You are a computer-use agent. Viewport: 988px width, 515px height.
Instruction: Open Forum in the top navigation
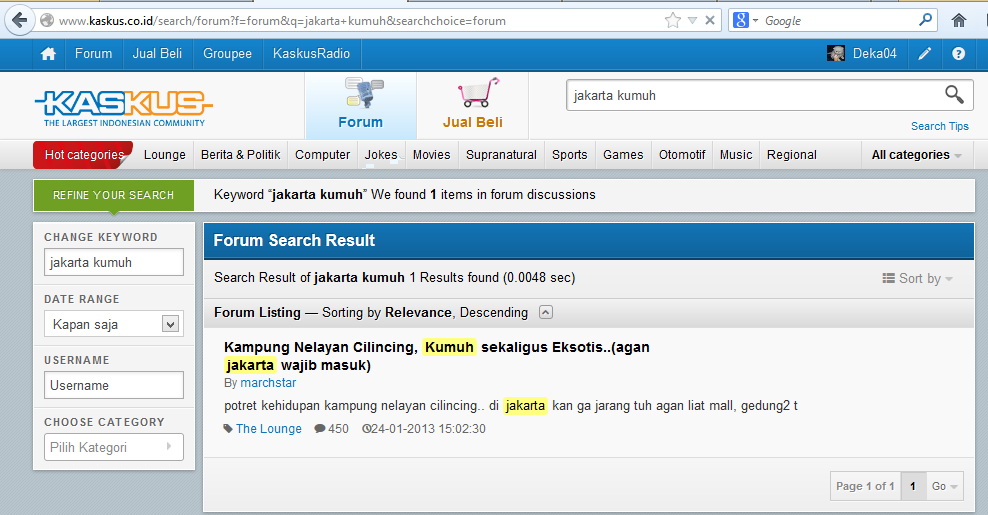click(x=93, y=54)
